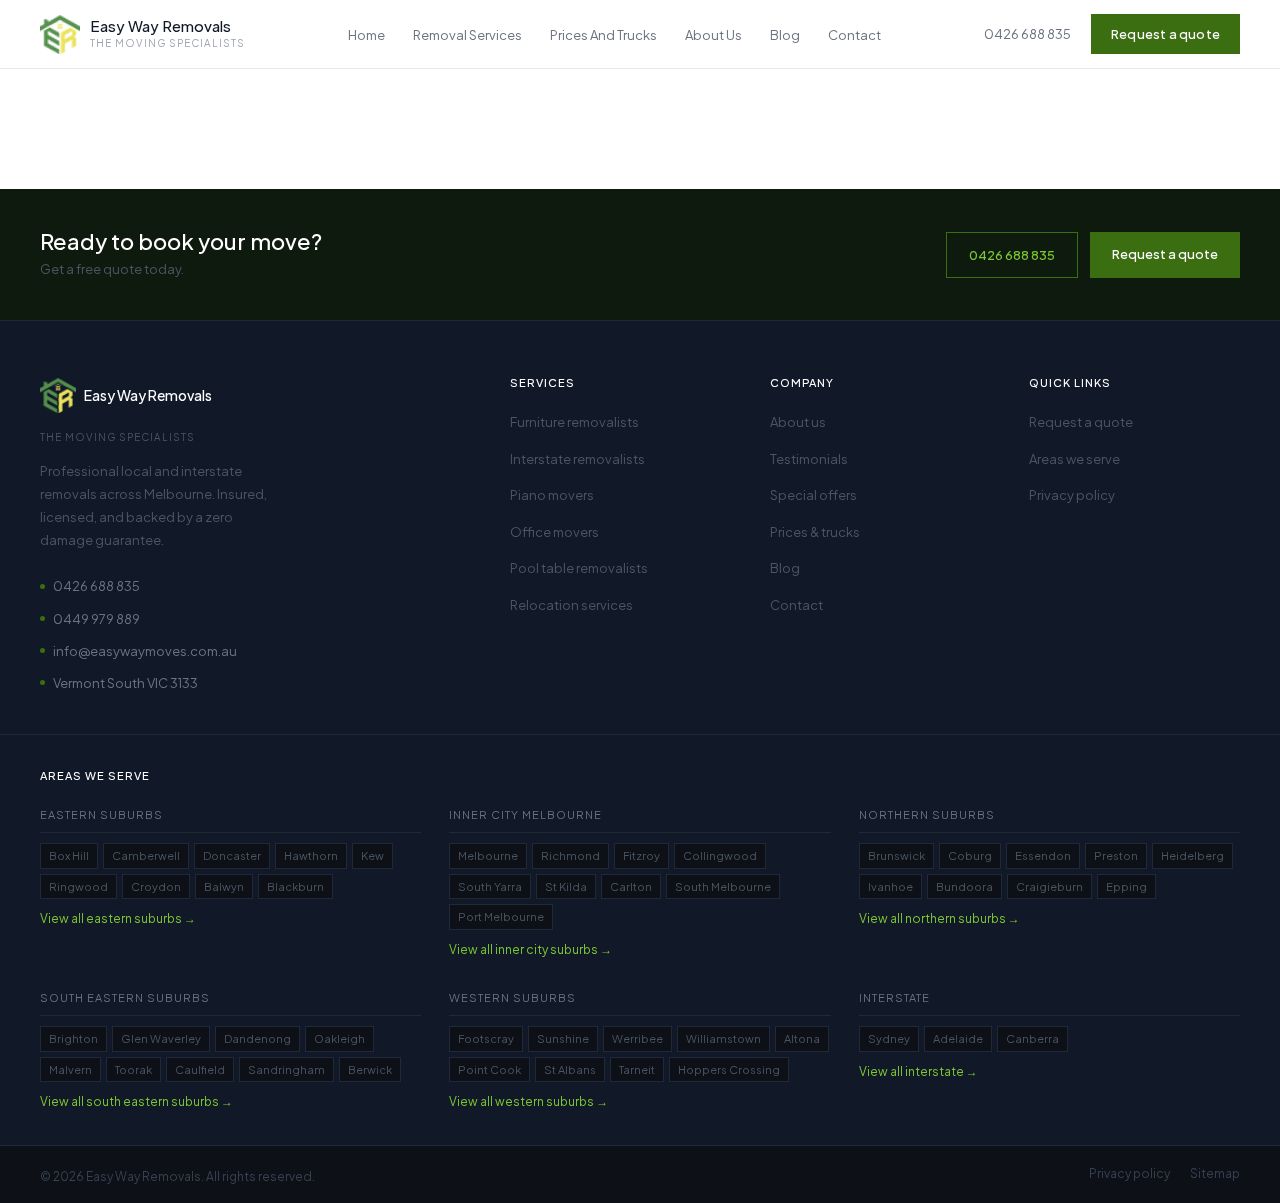This screenshot has width=1280, height=1203.
Task: Select the Toorak suburb tag
Action: point(133,1070)
